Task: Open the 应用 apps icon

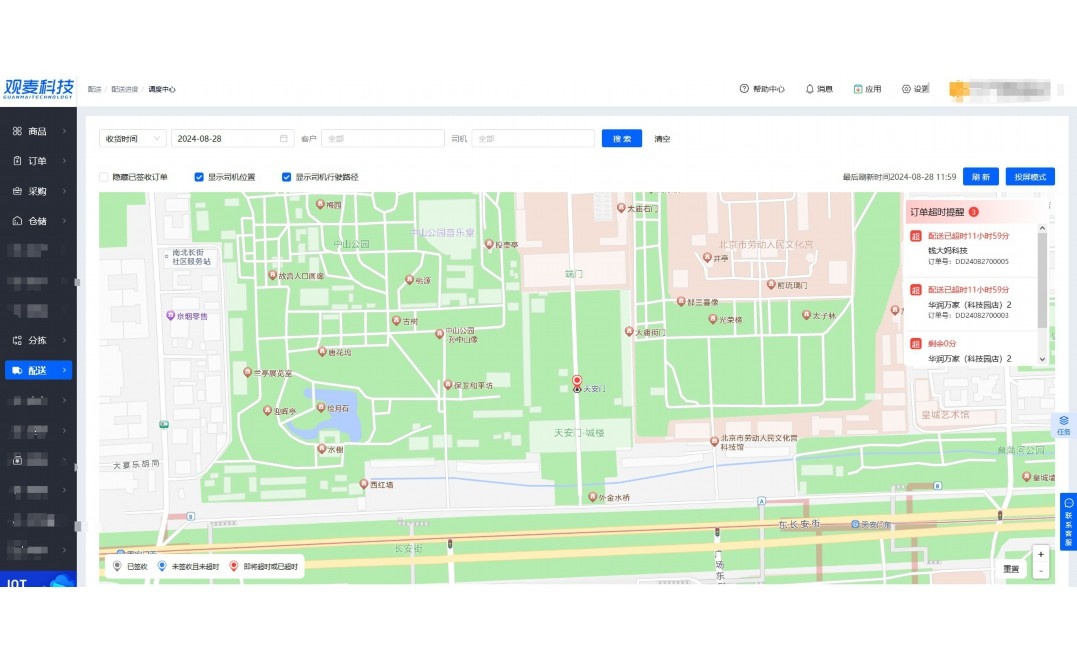Action: (x=858, y=89)
